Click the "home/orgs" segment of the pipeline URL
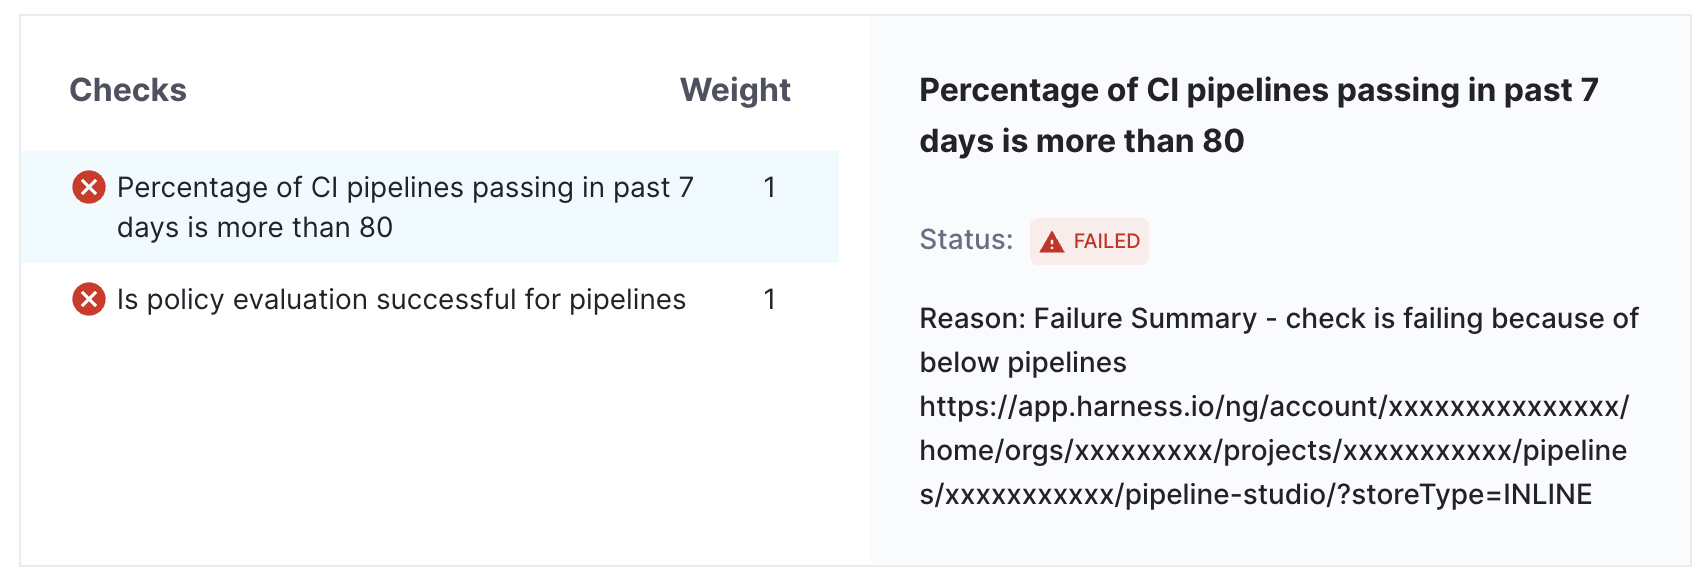 tap(992, 450)
